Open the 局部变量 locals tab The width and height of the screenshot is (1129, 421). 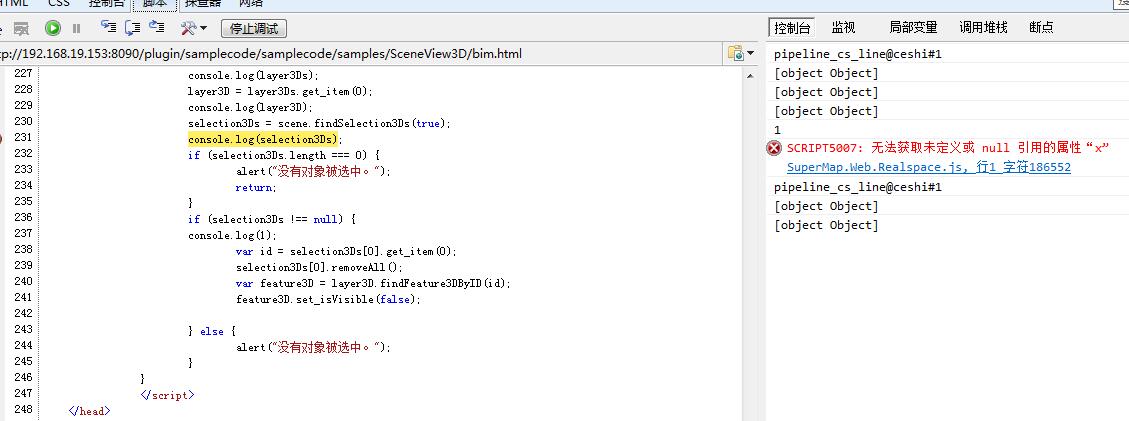pos(913,28)
